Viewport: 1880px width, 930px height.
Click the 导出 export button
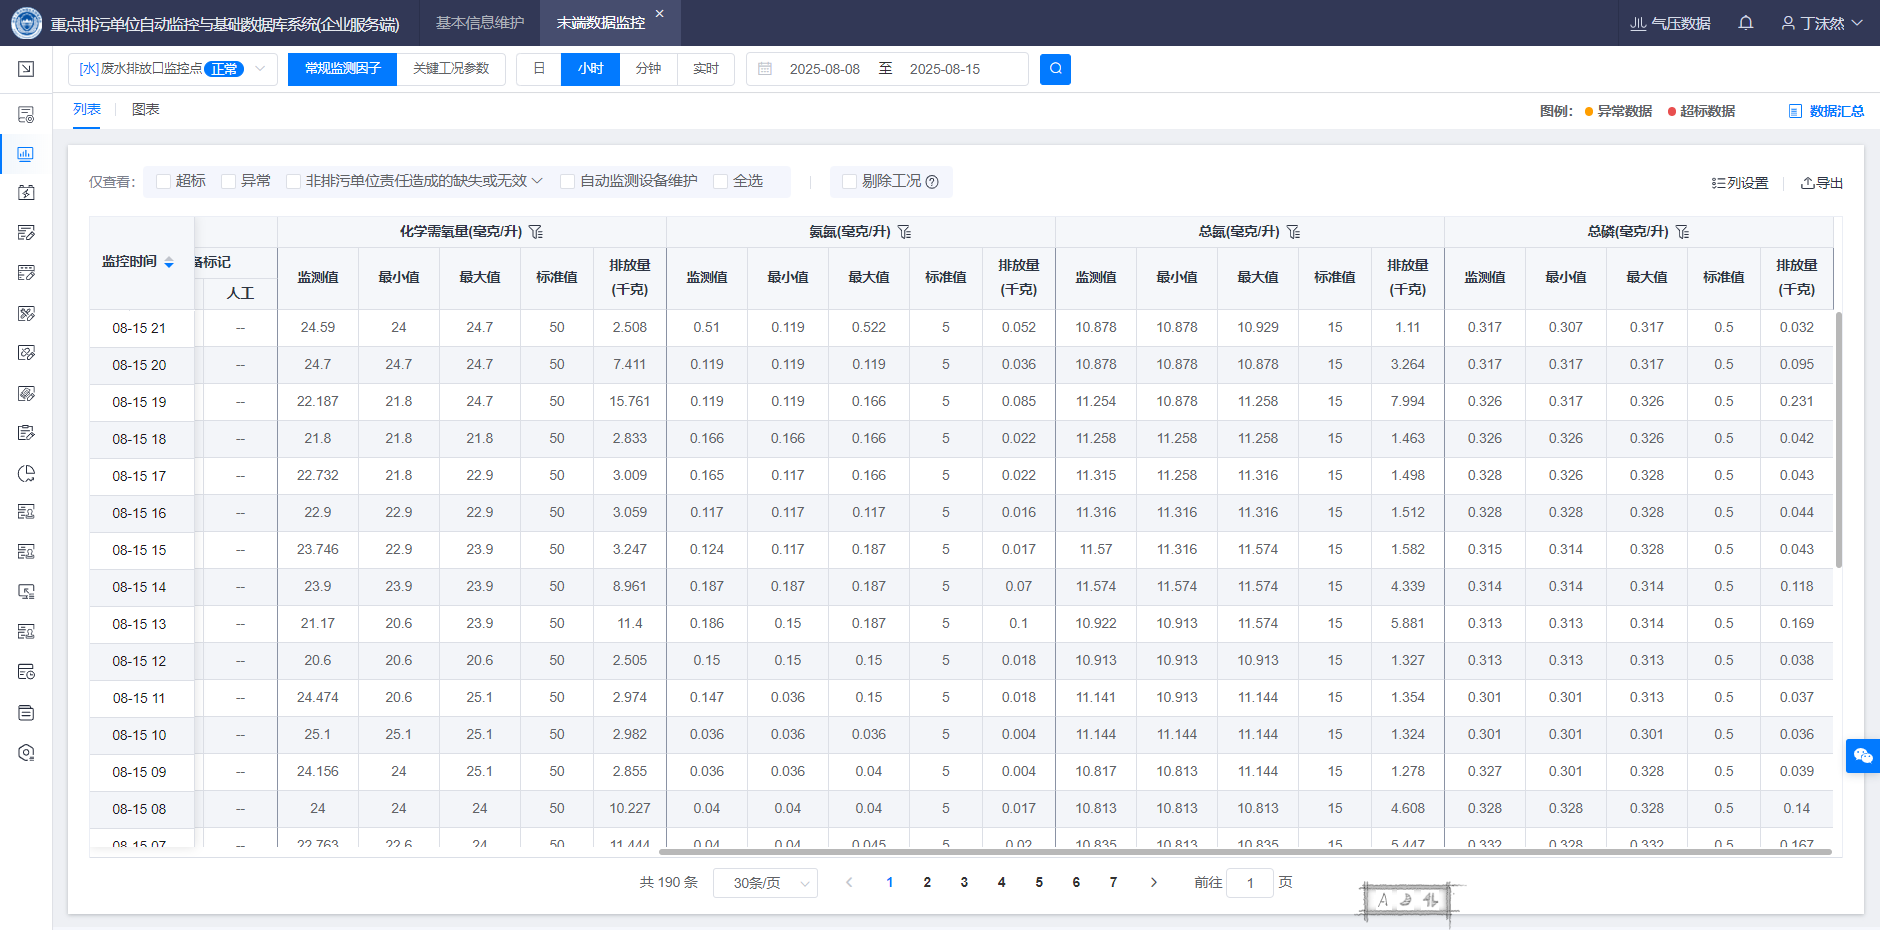pyautogui.click(x=1821, y=183)
